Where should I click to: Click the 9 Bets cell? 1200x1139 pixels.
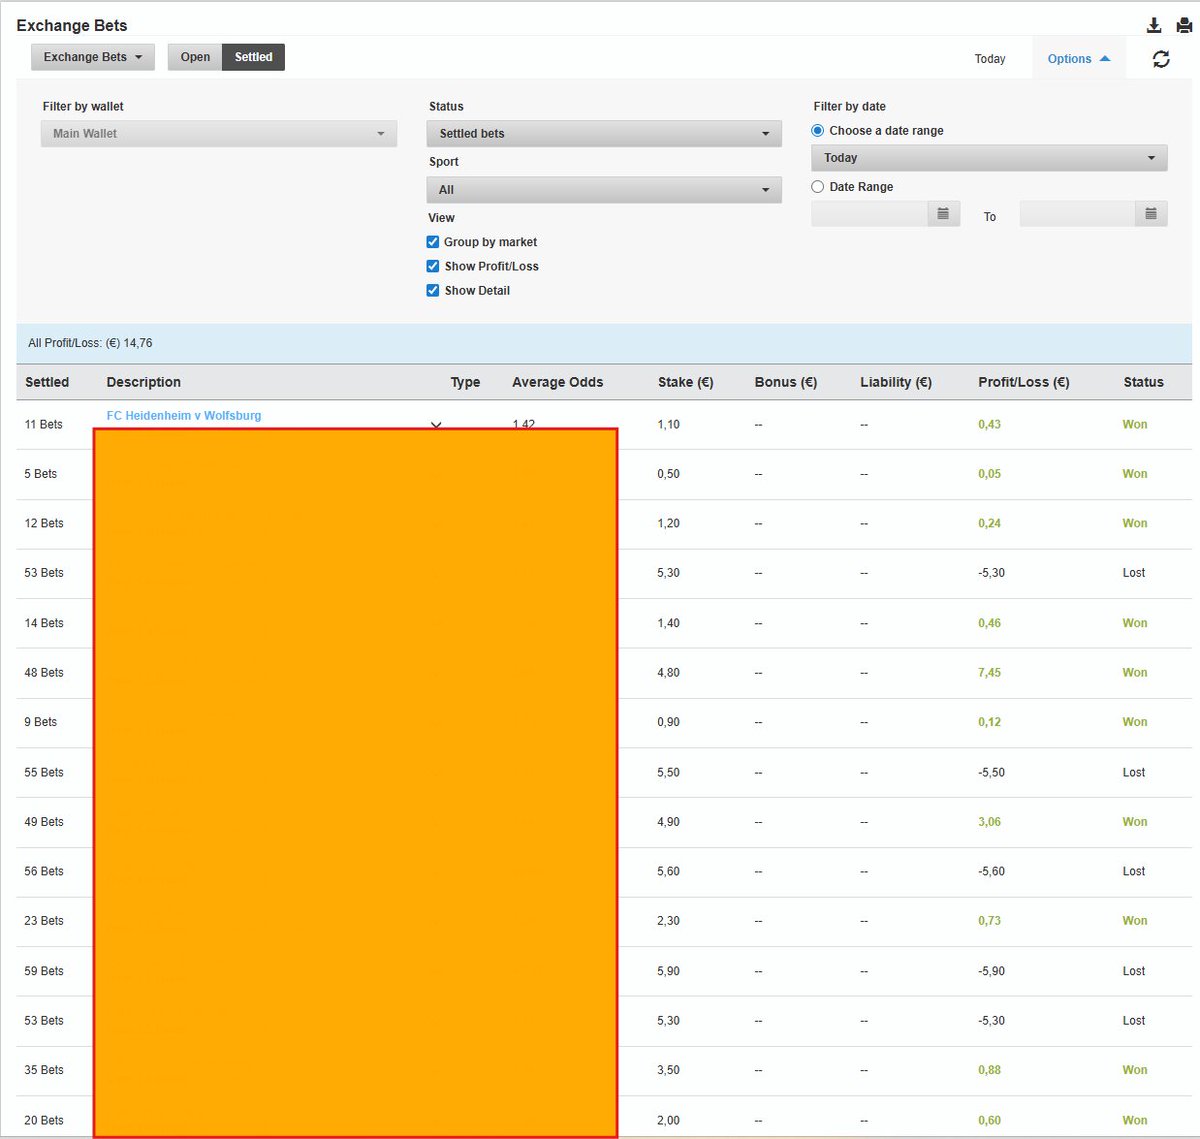(x=41, y=722)
